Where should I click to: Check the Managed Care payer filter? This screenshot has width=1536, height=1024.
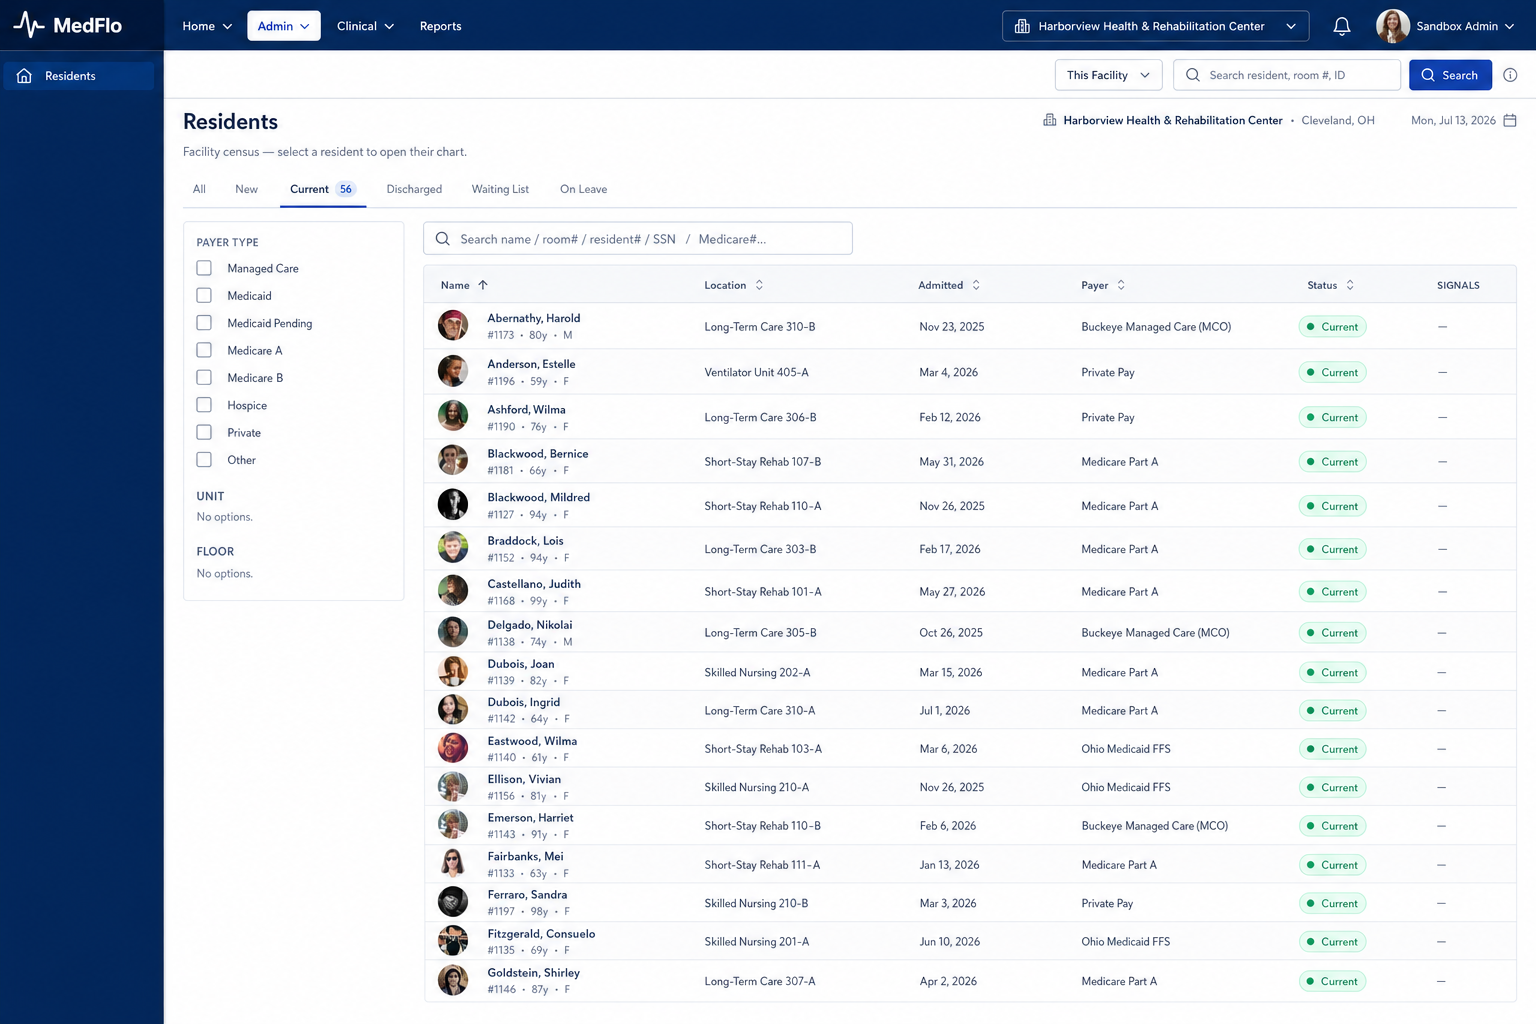(204, 268)
